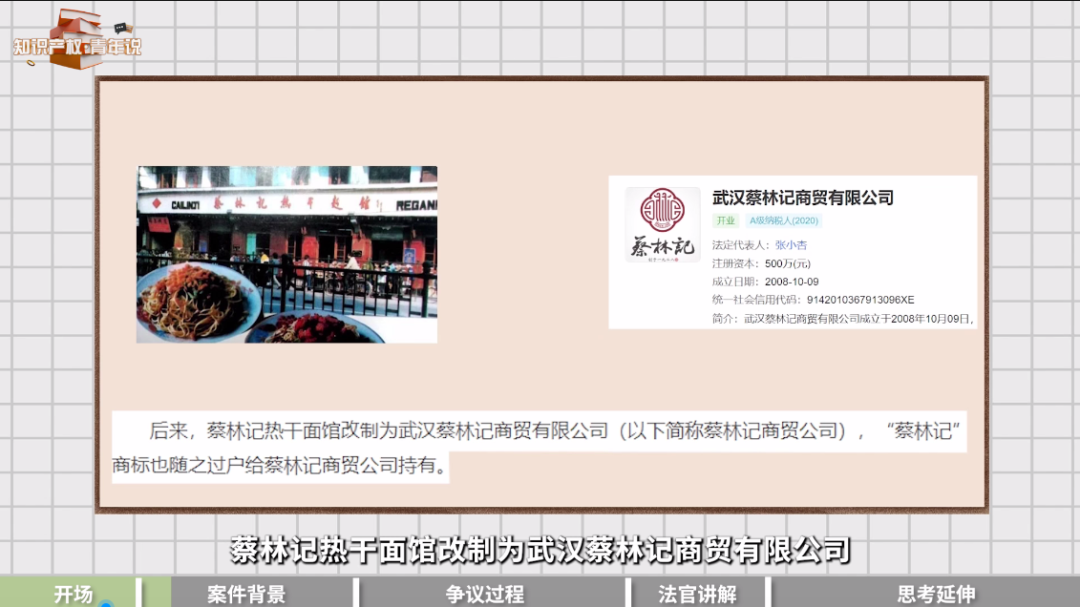Click the blue progress marker under 开场
The width and height of the screenshot is (1080, 607).
106,604
